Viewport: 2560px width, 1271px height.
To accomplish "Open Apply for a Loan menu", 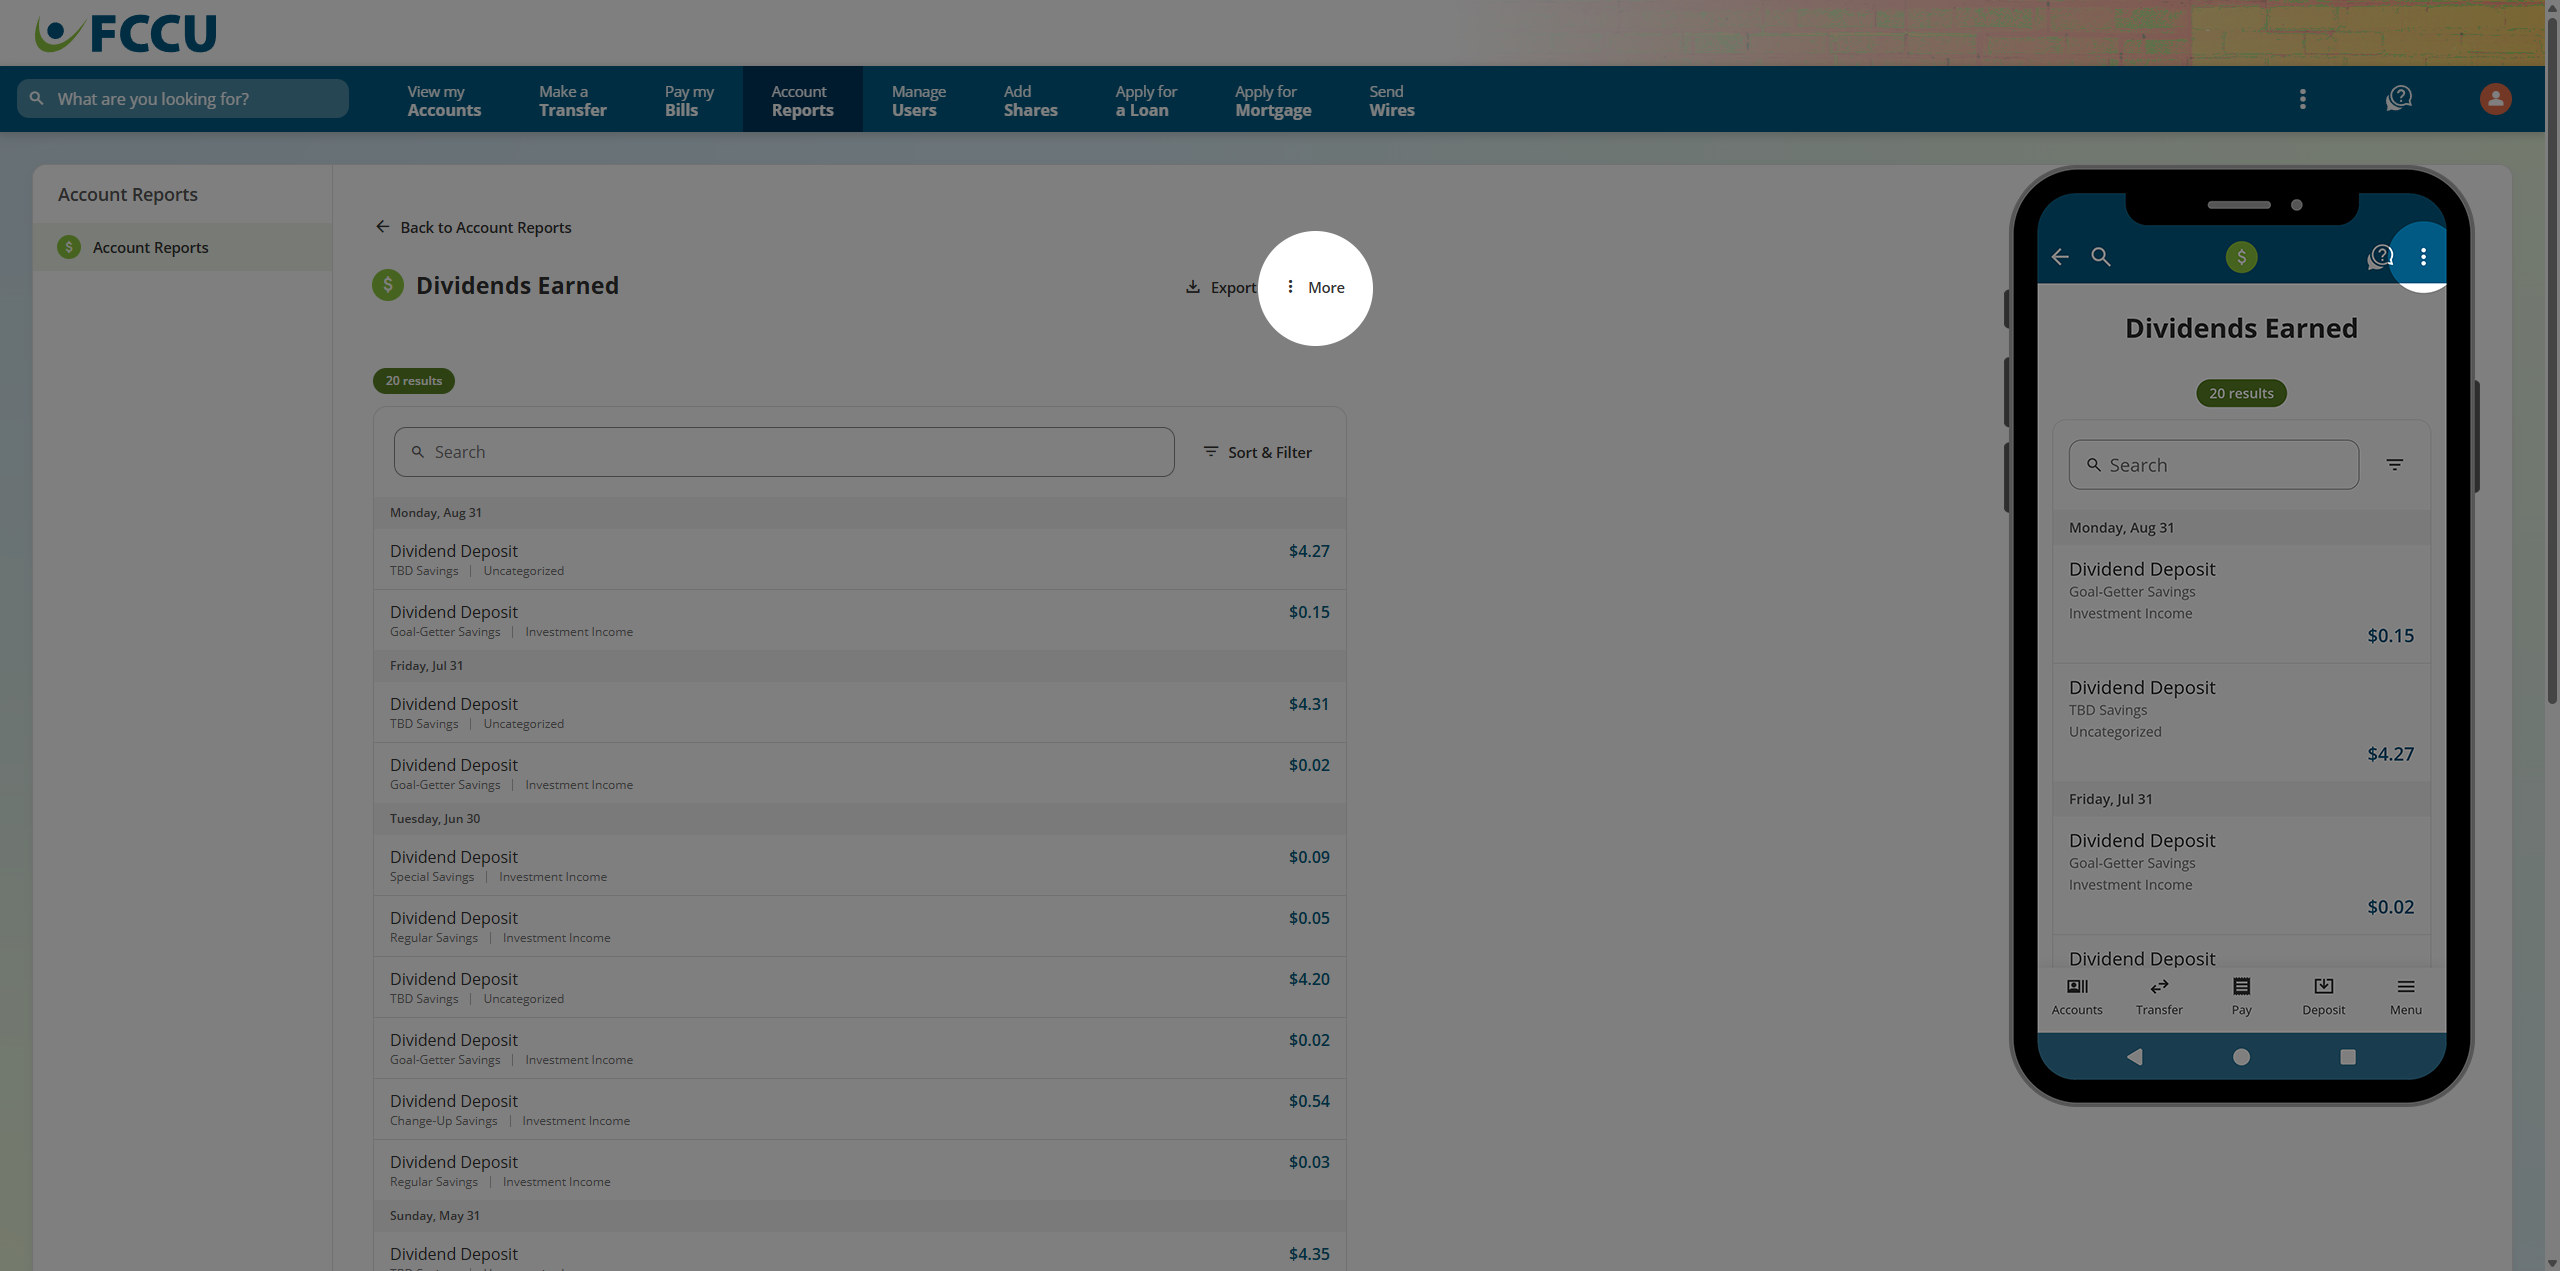I will click(x=1146, y=100).
